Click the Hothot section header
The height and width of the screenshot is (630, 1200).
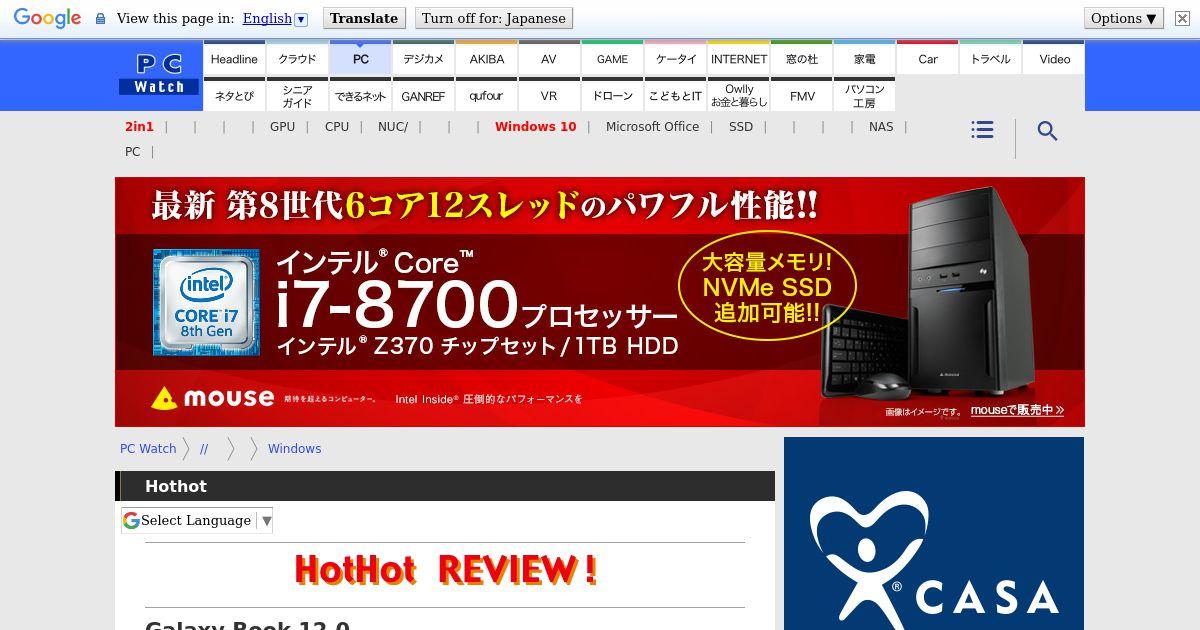click(x=445, y=486)
